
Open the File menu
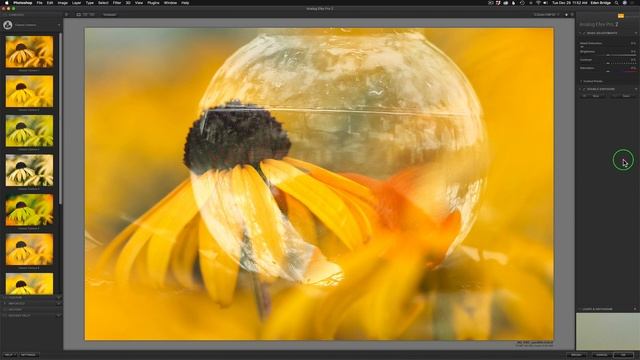point(40,3)
